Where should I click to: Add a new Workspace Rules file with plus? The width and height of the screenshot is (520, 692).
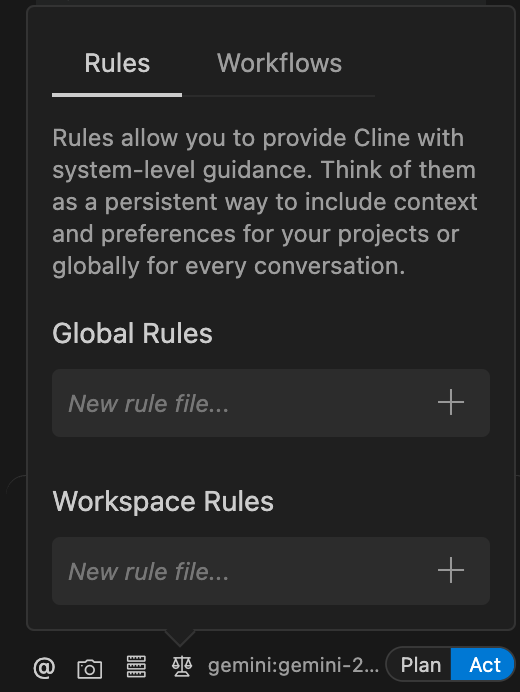[x=451, y=570]
